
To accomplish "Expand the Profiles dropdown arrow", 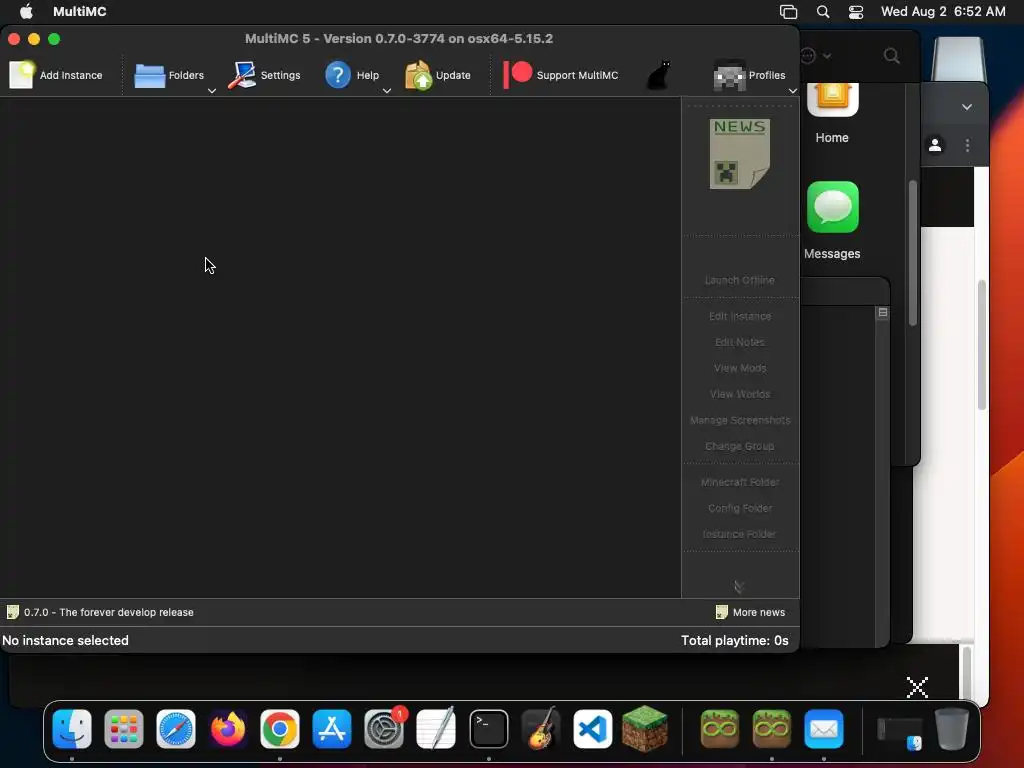I will [793, 91].
